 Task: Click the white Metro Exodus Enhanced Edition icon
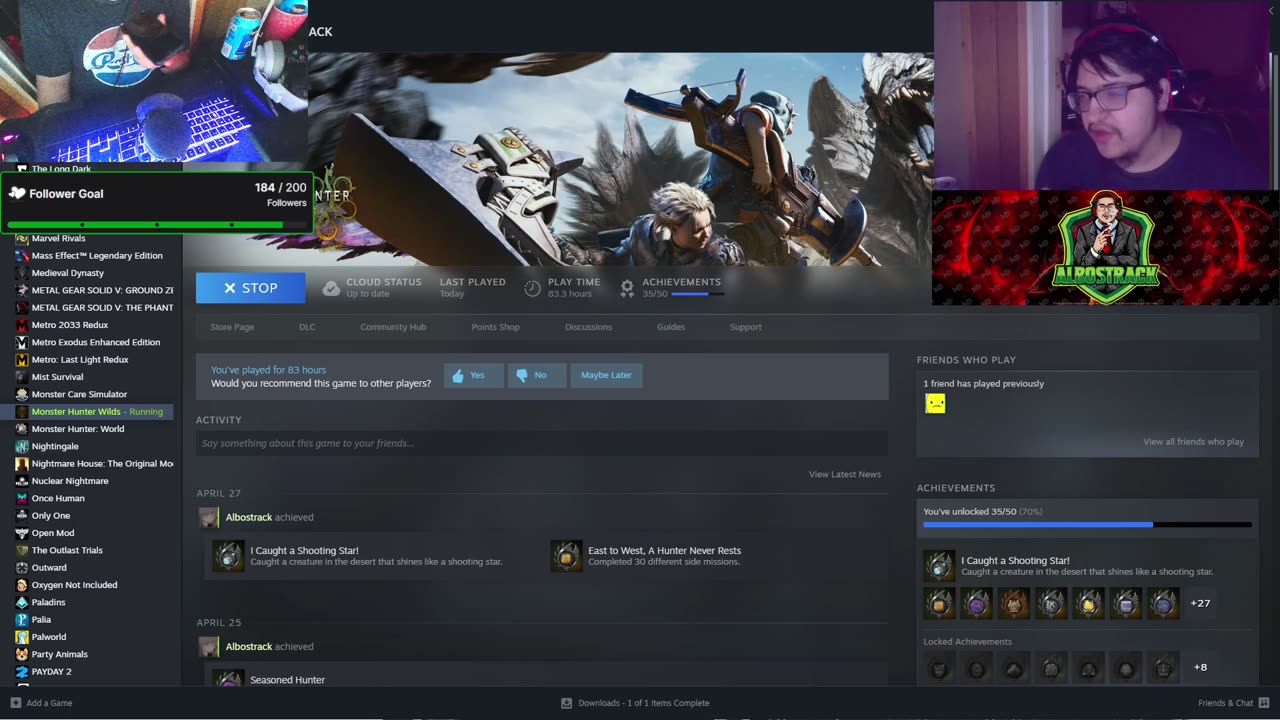click(x=22, y=342)
